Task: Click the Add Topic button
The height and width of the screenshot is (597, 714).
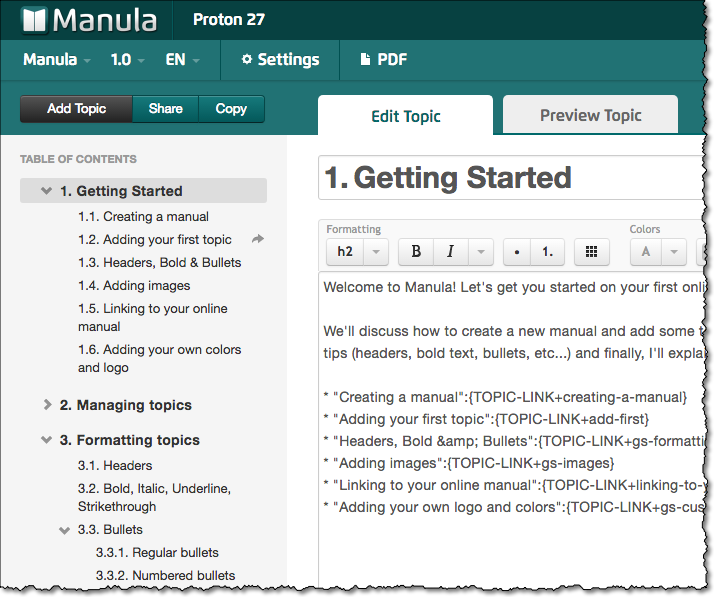Action: 76,109
